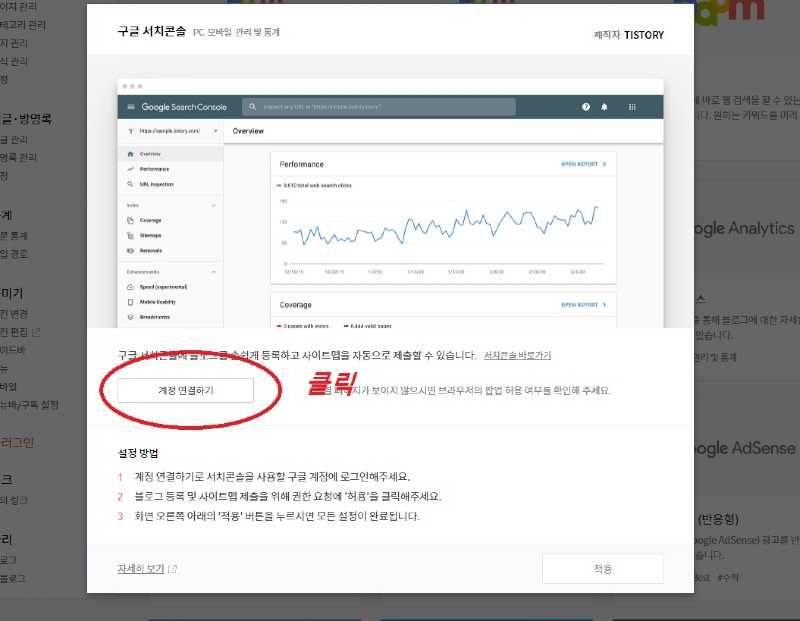Viewport: 800px width, 621px height.
Task: Select the Coverage item in the preview sidebar
Action: (150, 220)
